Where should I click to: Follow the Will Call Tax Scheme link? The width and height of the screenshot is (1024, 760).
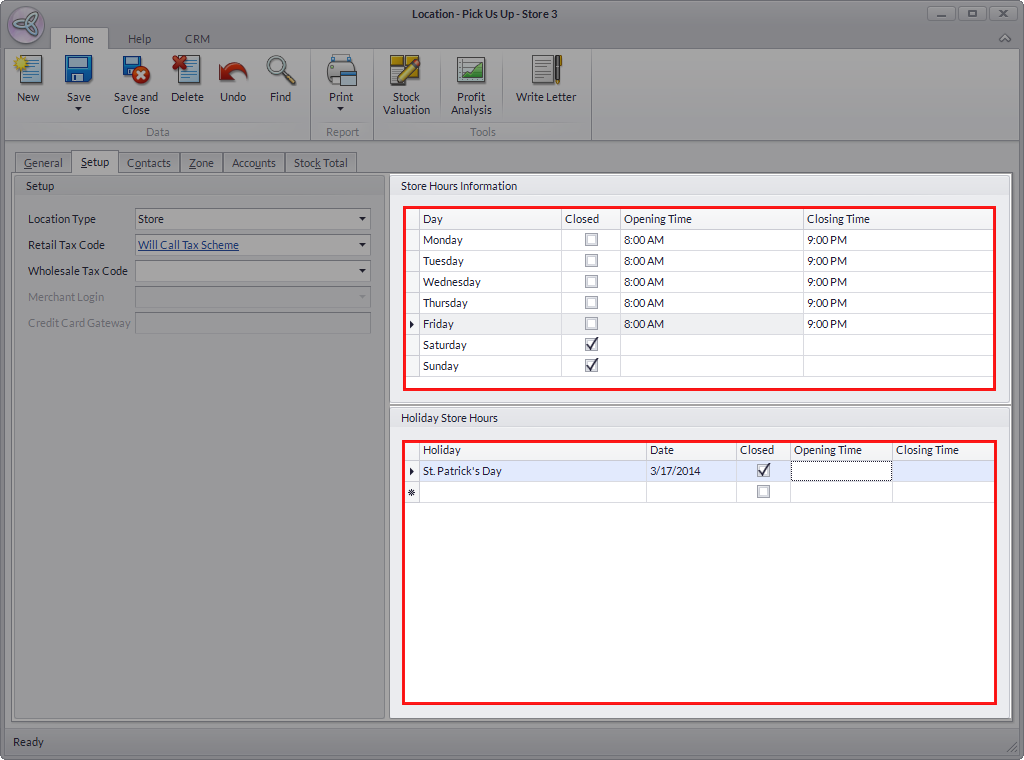(x=188, y=245)
